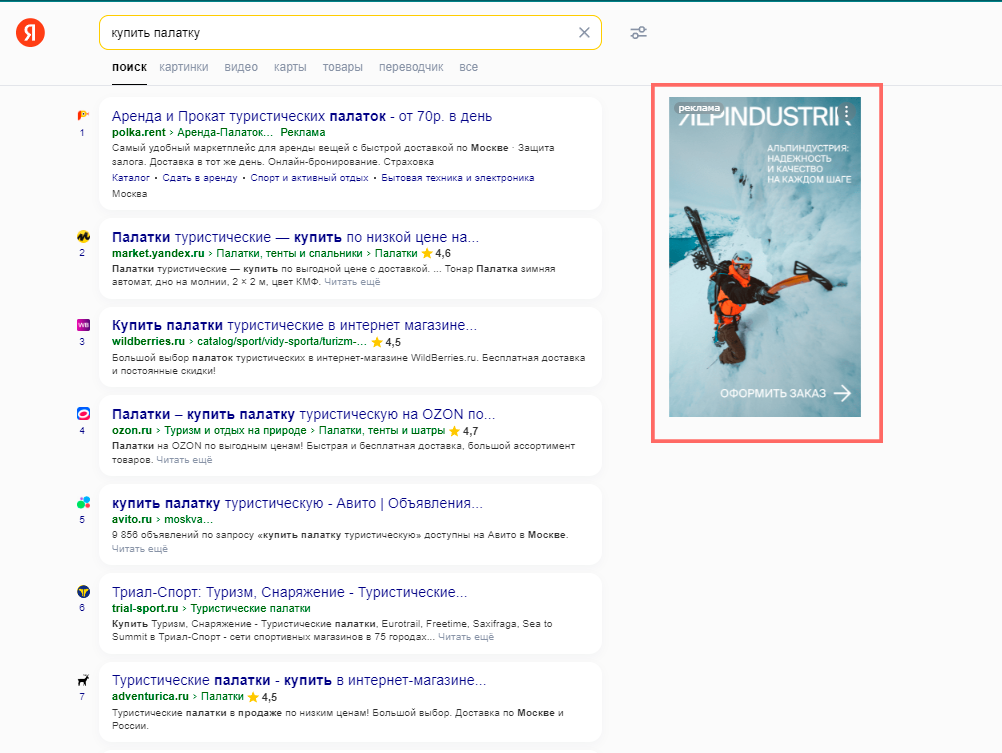1002x753 pixels.
Task: Click the 'Москва' text under polka.rent sitelinks
Action: (x=129, y=194)
